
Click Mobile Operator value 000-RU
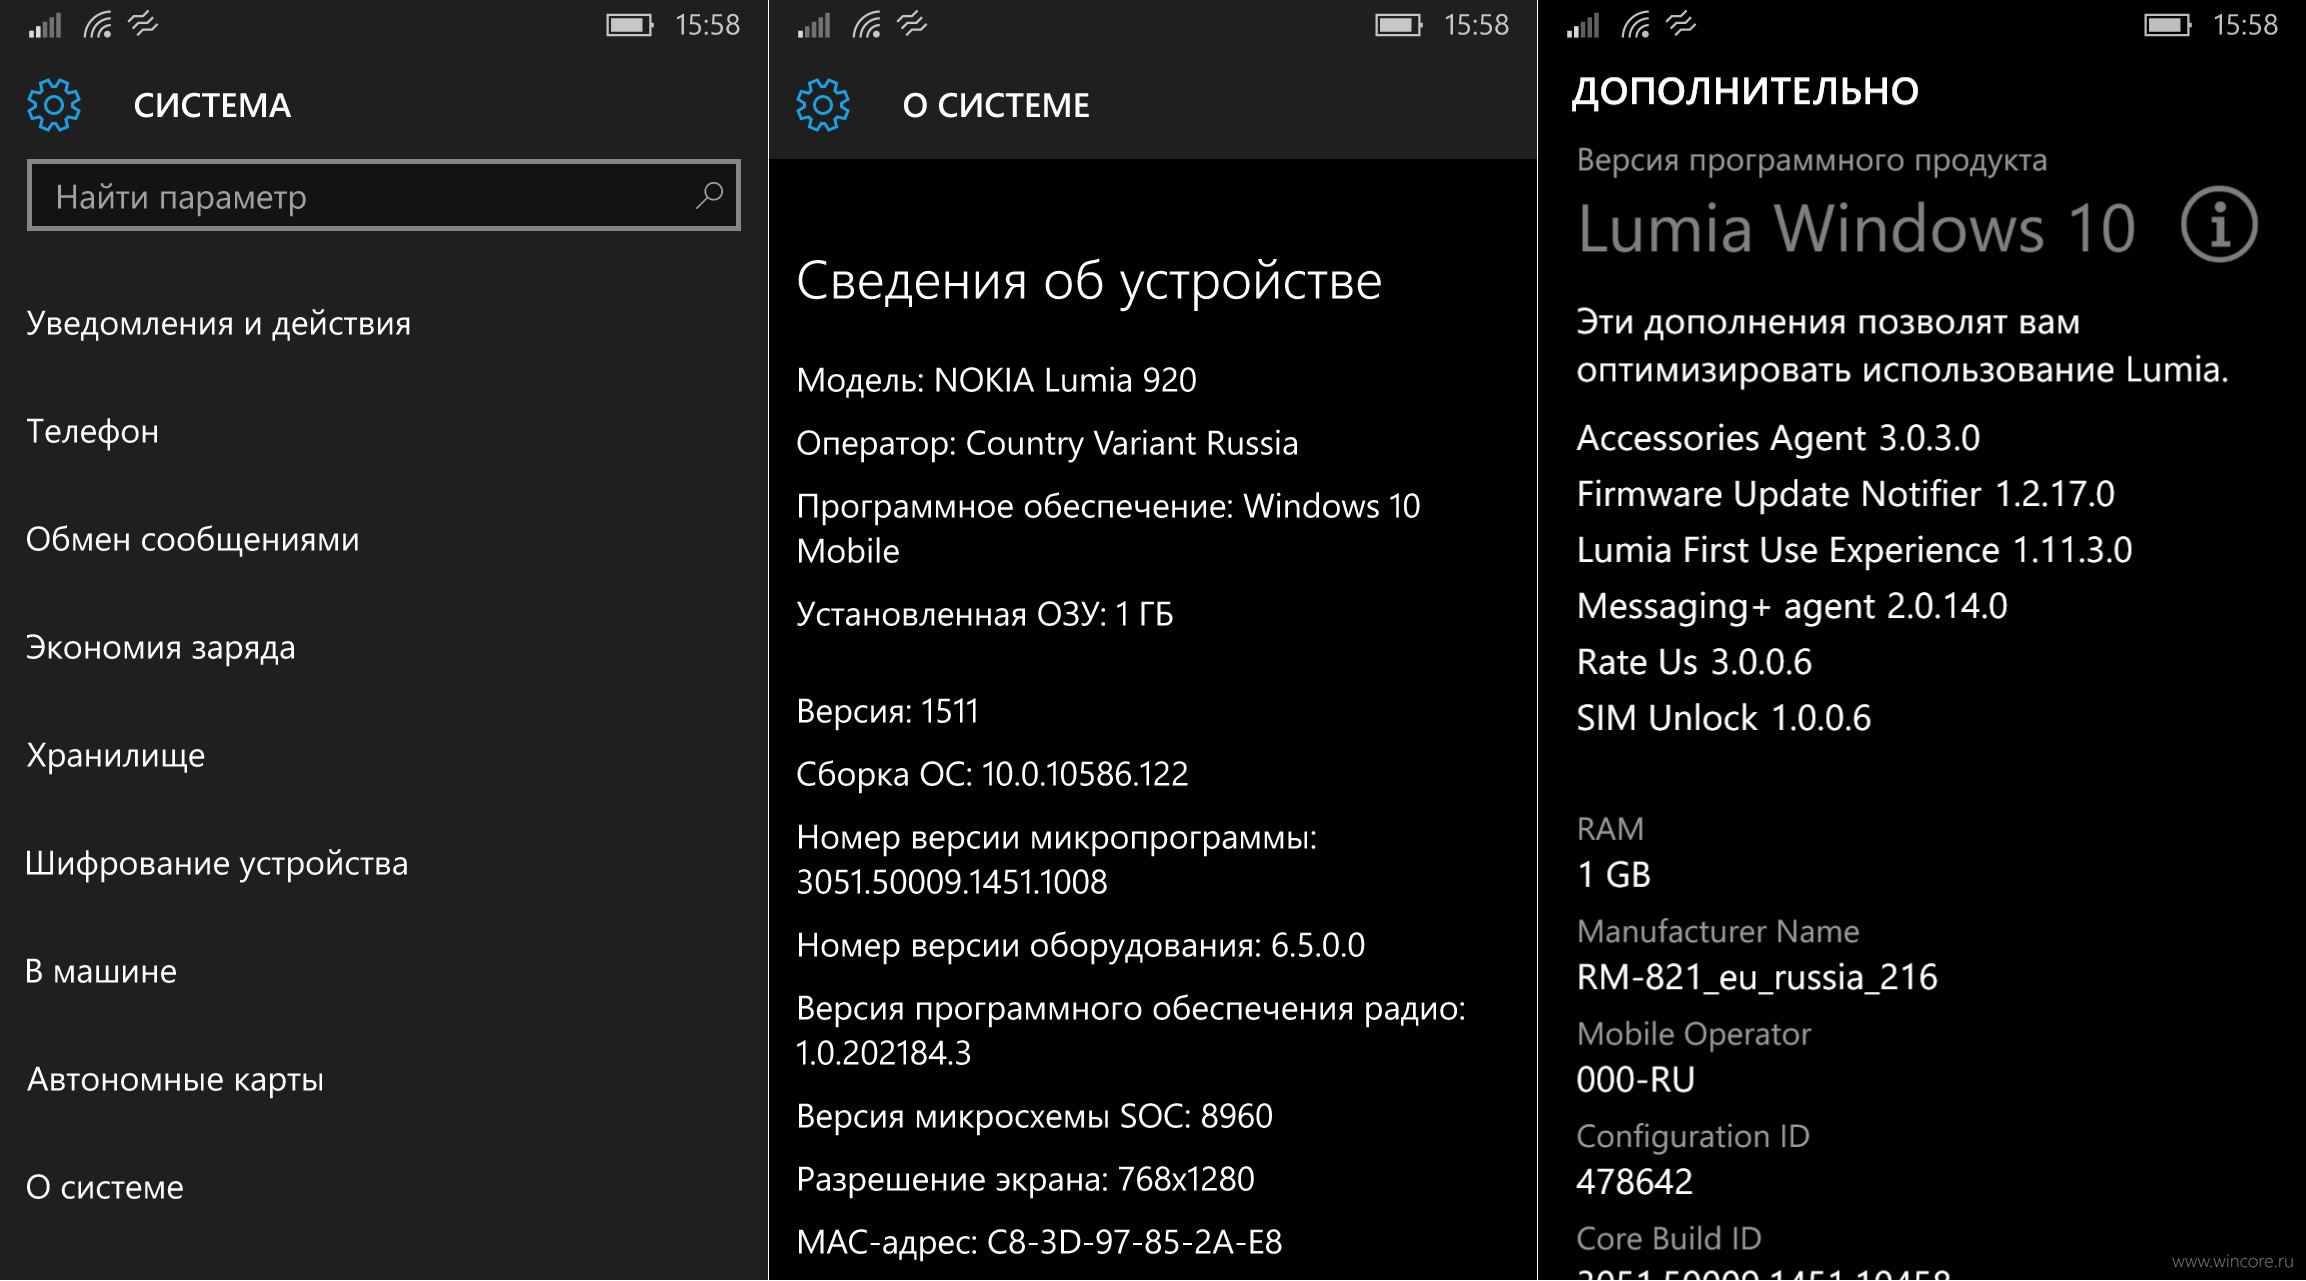point(1635,1080)
